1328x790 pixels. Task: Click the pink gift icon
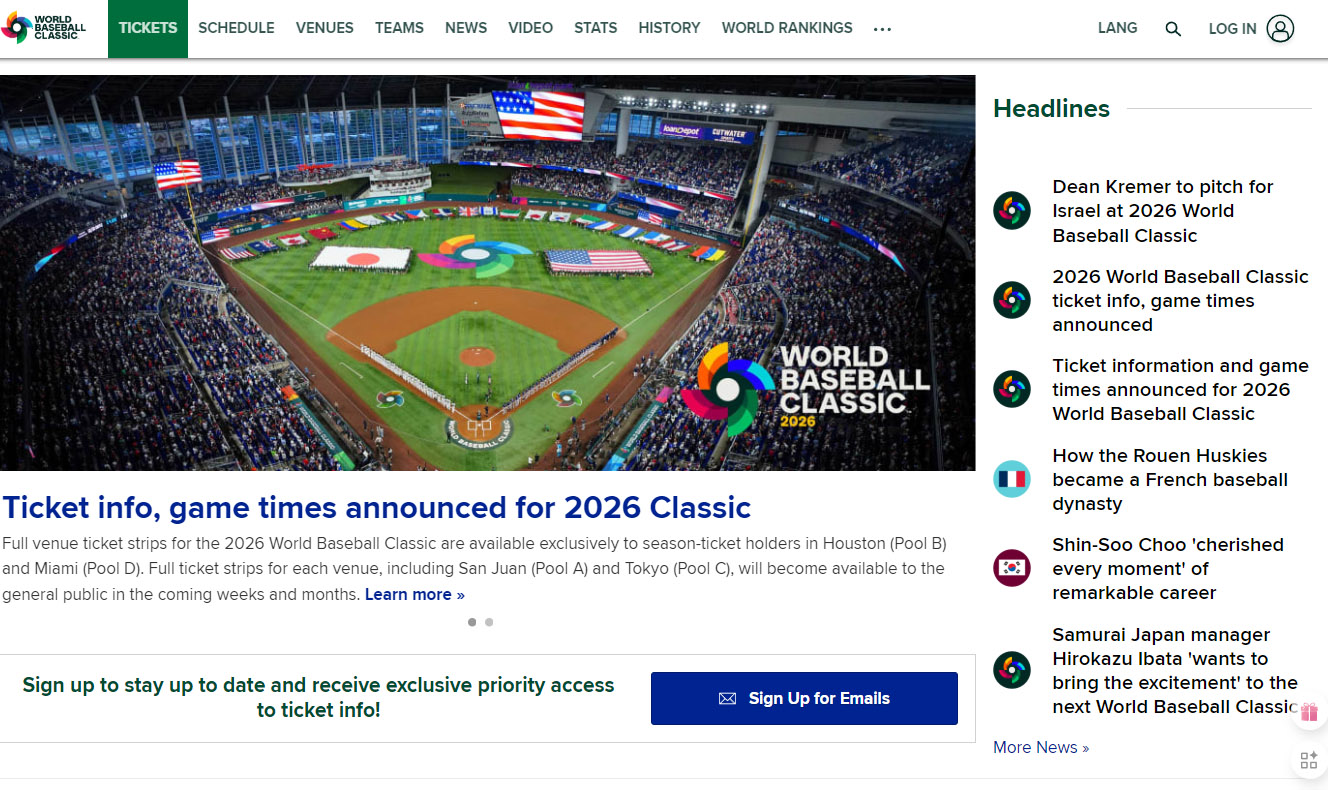click(1309, 712)
